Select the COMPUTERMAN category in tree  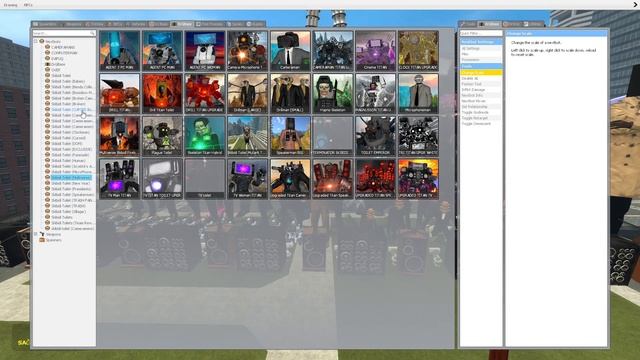[64, 53]
